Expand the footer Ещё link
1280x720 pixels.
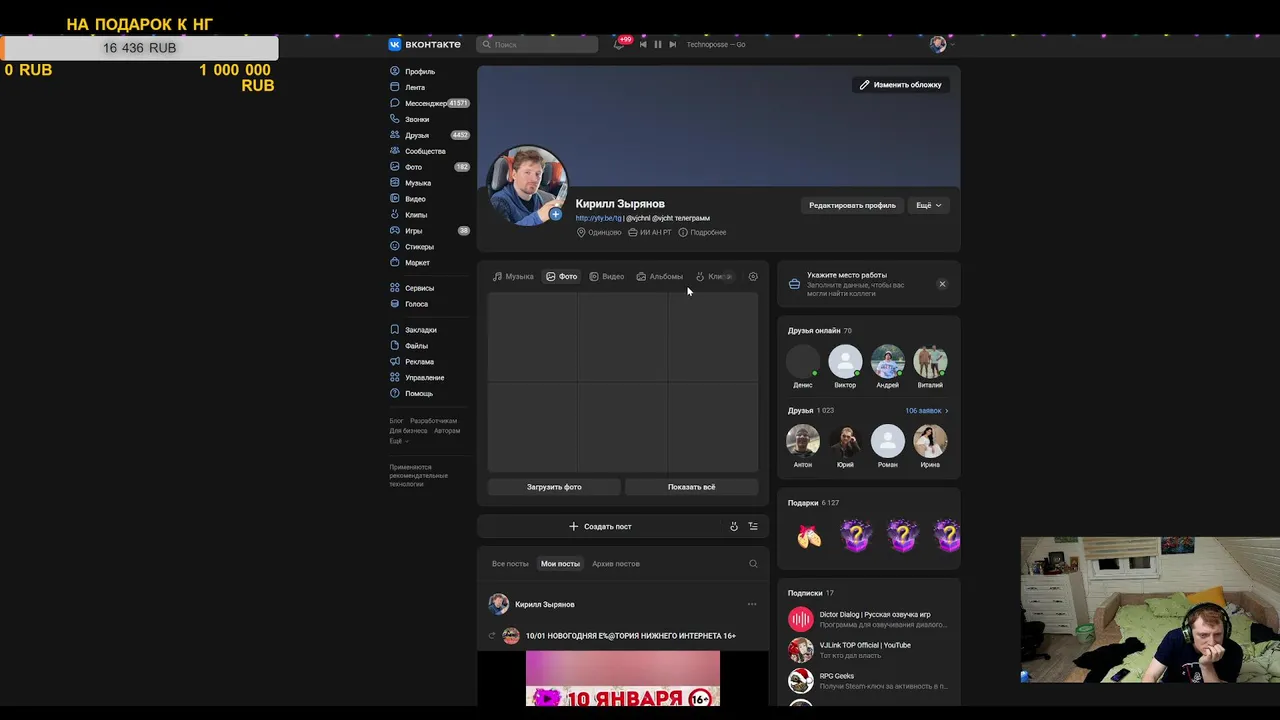click(x=398, y=441)
